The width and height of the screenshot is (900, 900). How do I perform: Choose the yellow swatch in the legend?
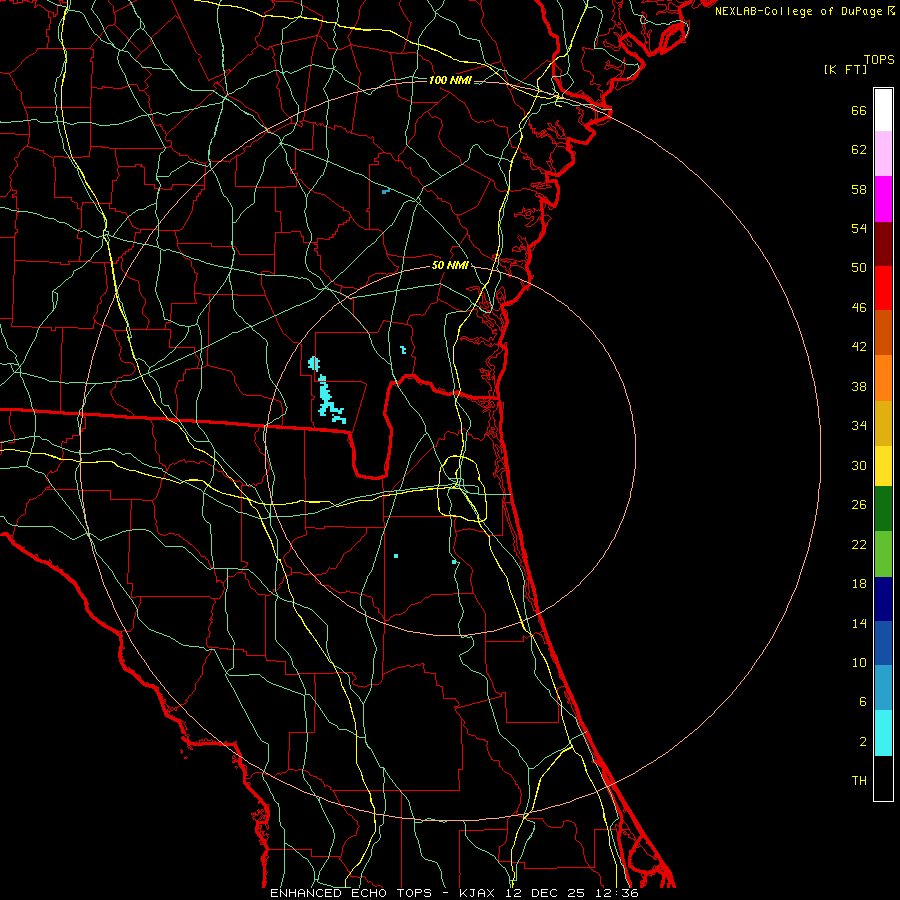tap(883, 465)
